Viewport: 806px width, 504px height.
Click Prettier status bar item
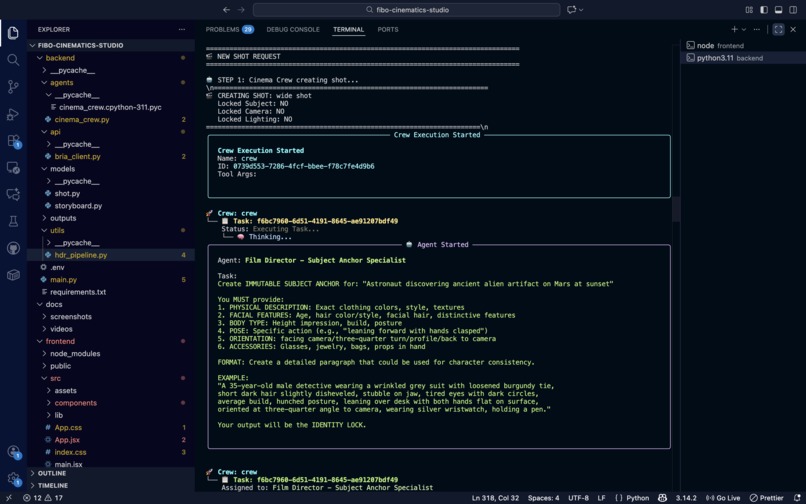[x=766, y=498]
